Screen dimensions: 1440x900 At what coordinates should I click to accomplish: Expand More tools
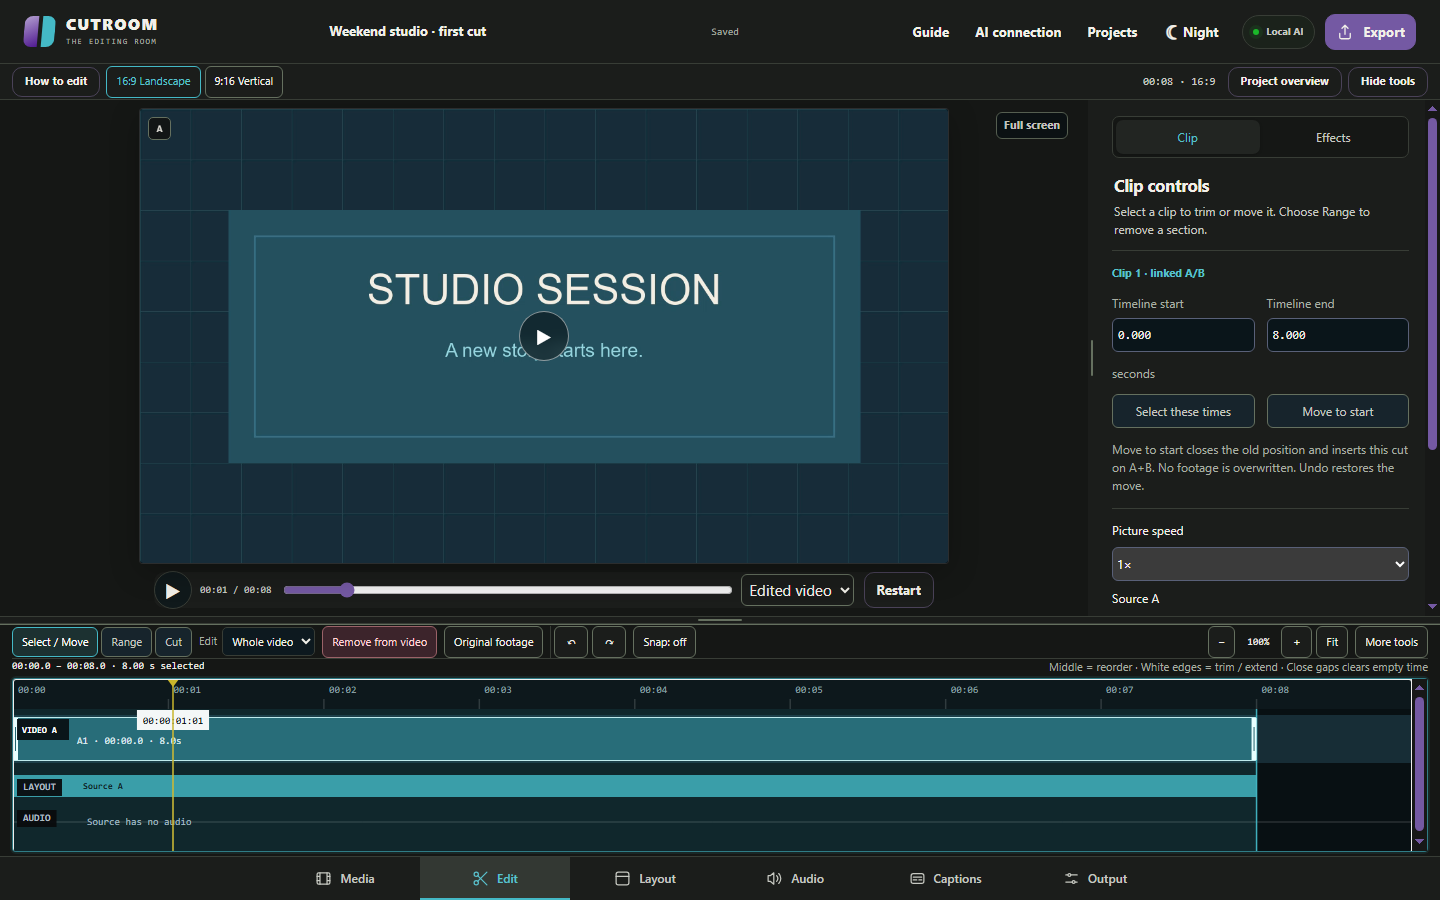(1391, 642)
